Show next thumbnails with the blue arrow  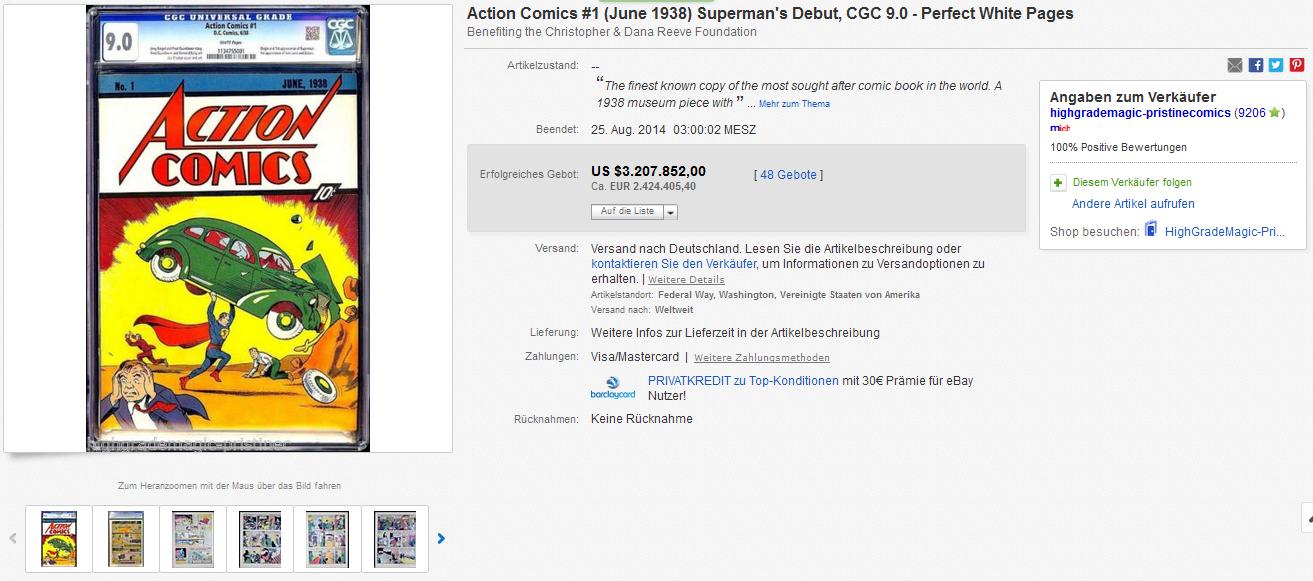coord(441,538)
